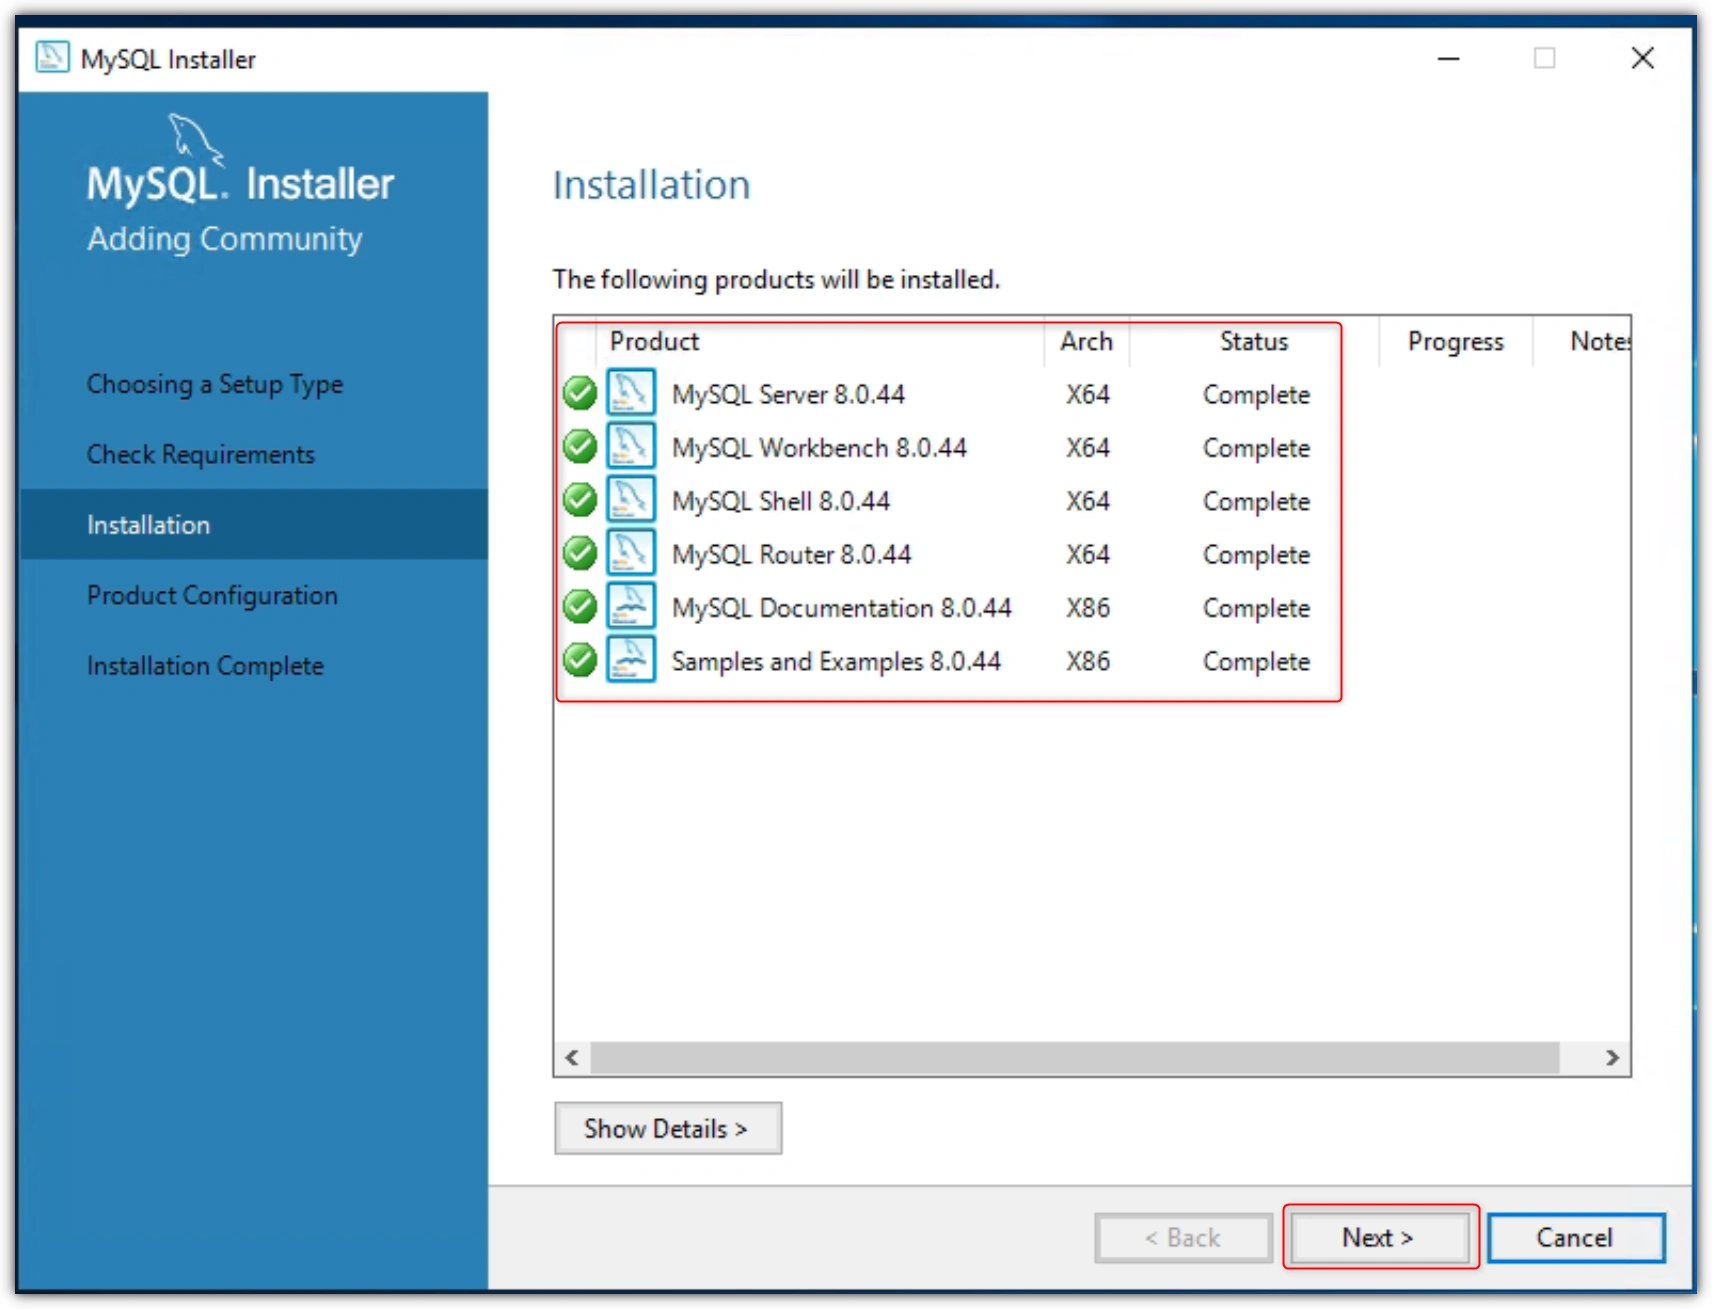1712x1309 pixels.
Task: Click Complete status of MySQL Router
Action: (x=1256, y=555)
